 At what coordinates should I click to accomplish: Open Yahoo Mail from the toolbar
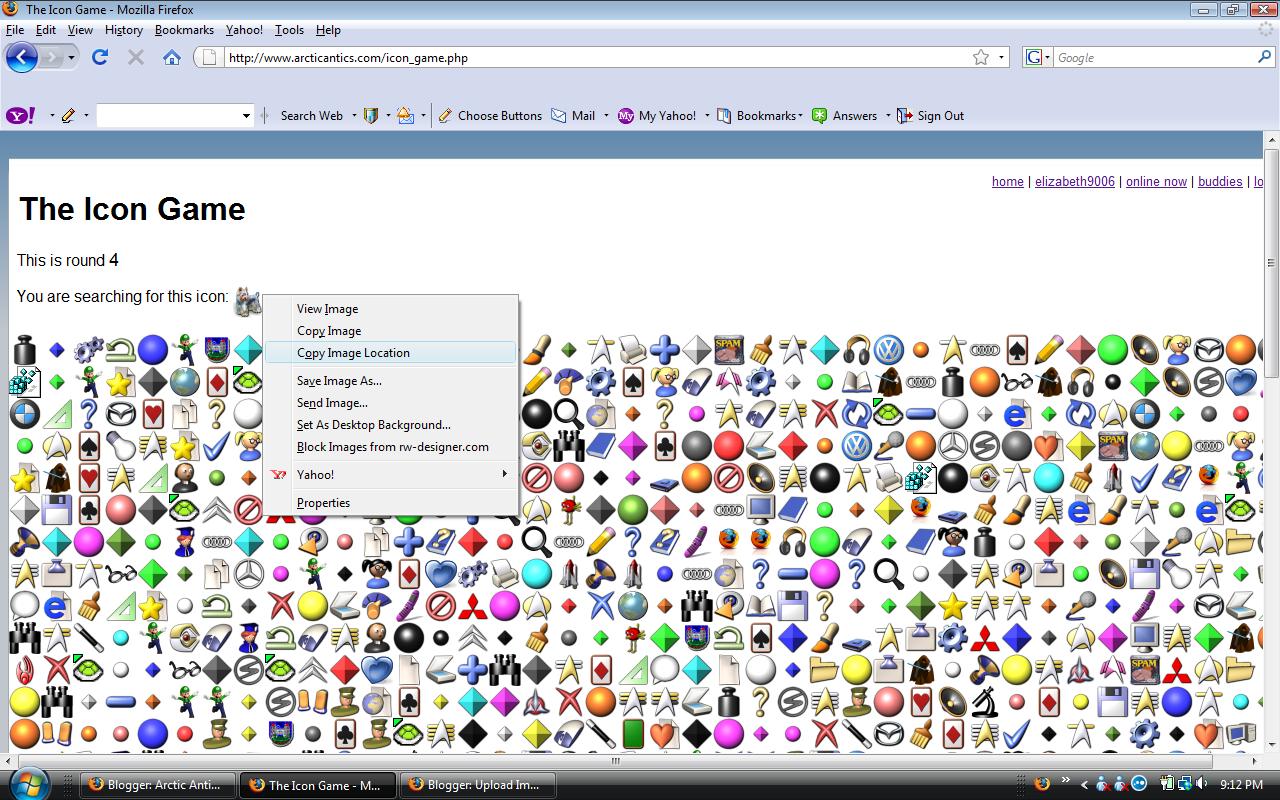pos(574,116)
